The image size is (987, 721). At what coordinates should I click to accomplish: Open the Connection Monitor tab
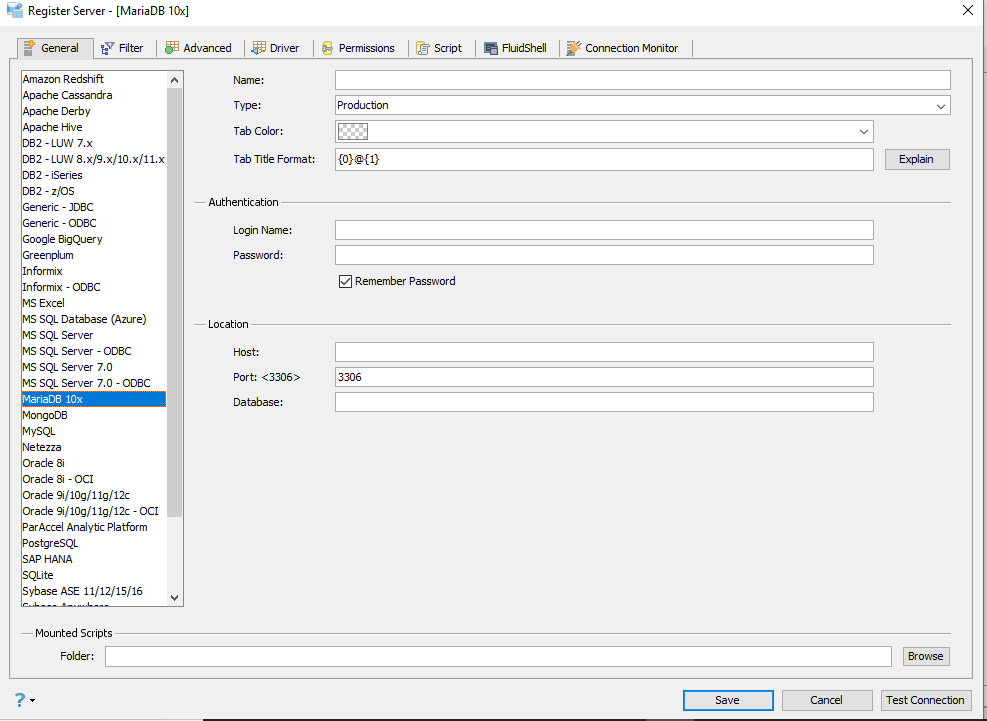point(624,48)
